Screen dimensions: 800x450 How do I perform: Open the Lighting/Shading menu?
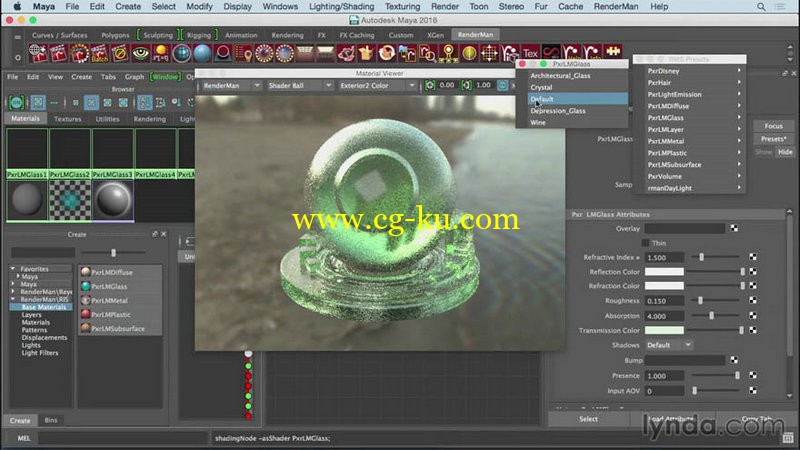341,7
